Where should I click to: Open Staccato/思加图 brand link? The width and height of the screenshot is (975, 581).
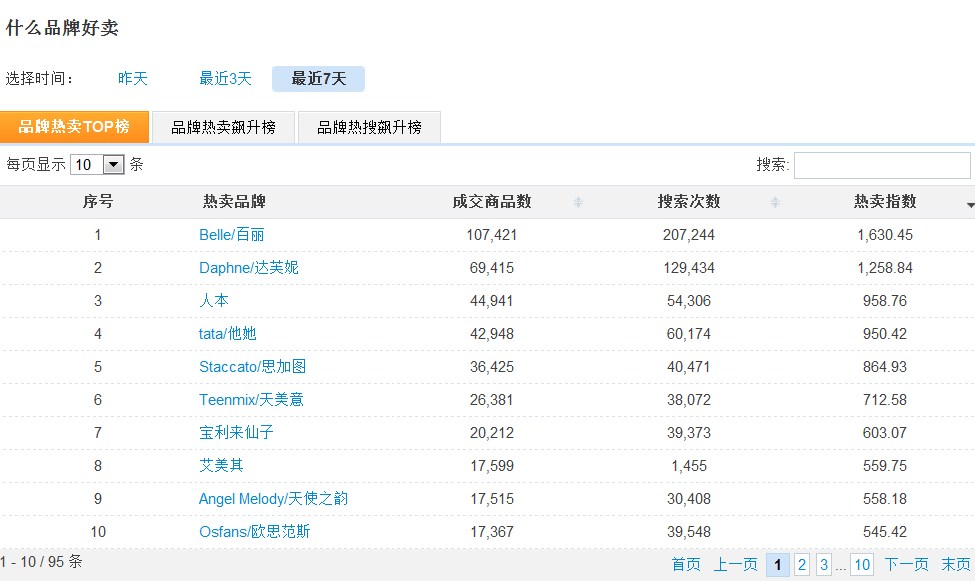click(x=251, y=367)
